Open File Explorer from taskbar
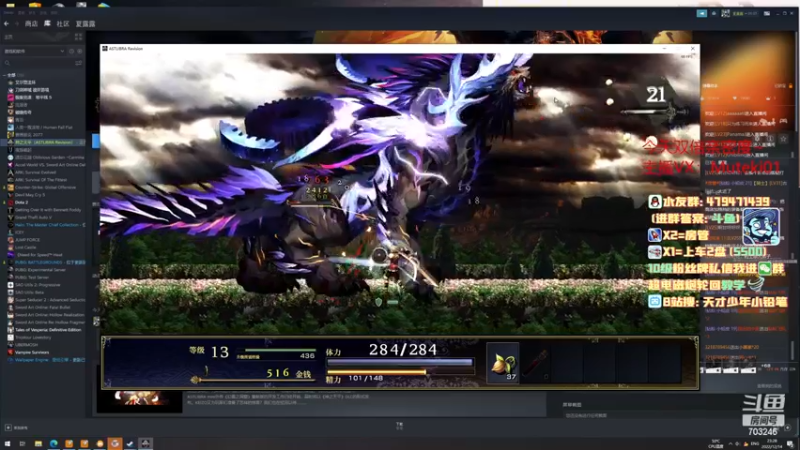This screenshot has height=450, width=800. [38, 443]
